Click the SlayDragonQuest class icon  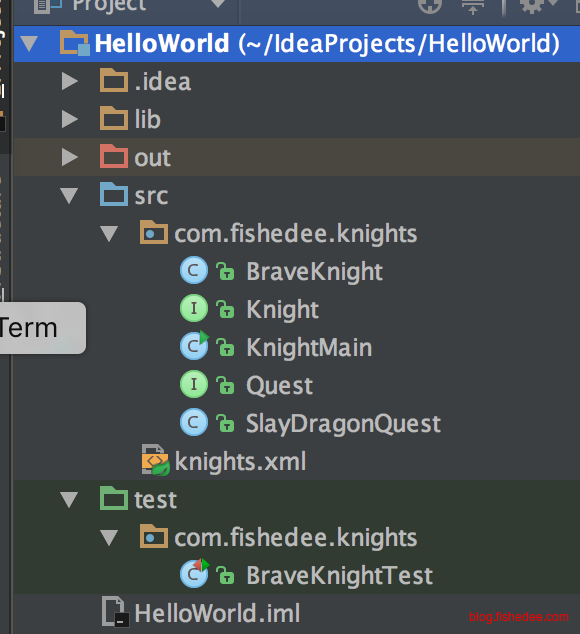click(x=194, y=422)
